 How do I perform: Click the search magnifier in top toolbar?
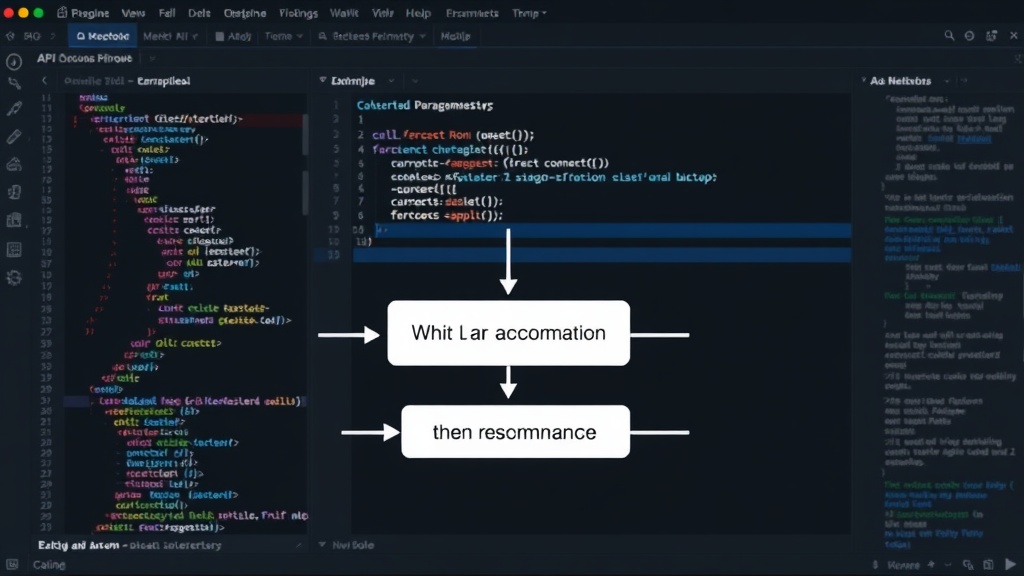(949, 36)
